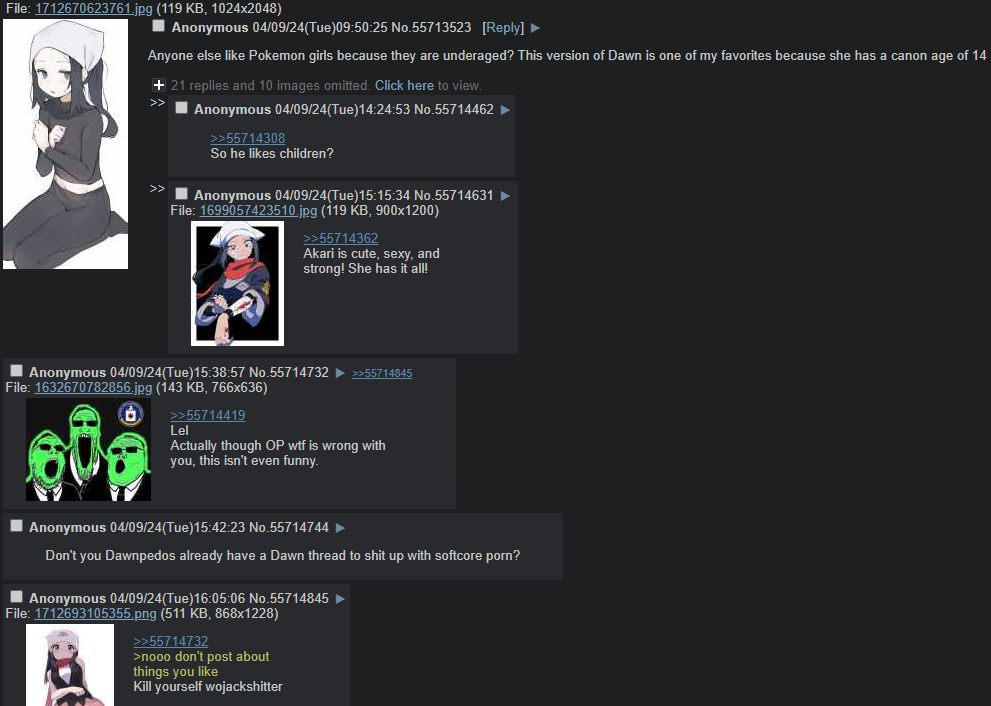Open post menu arrow for No.55714462
This screenshot has width=991, height=706.
coord(505,110)
